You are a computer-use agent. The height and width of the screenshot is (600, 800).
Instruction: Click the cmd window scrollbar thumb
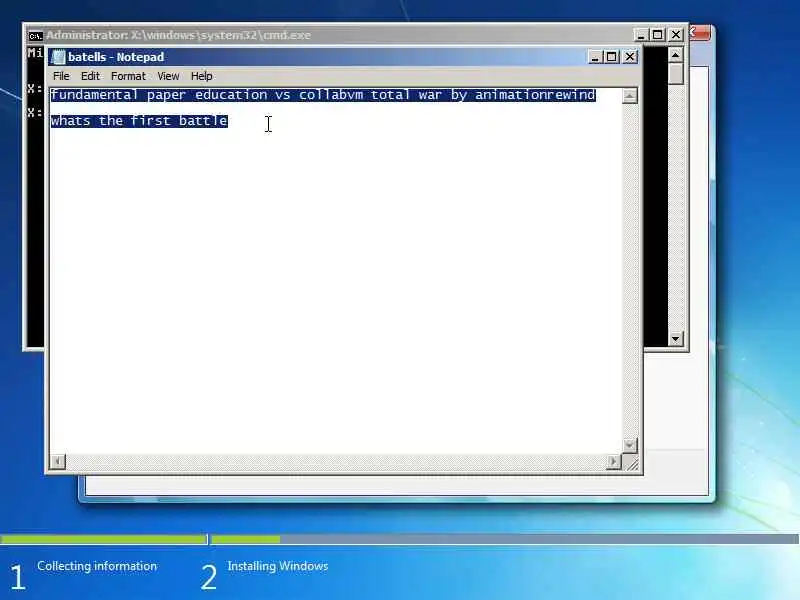676,73
